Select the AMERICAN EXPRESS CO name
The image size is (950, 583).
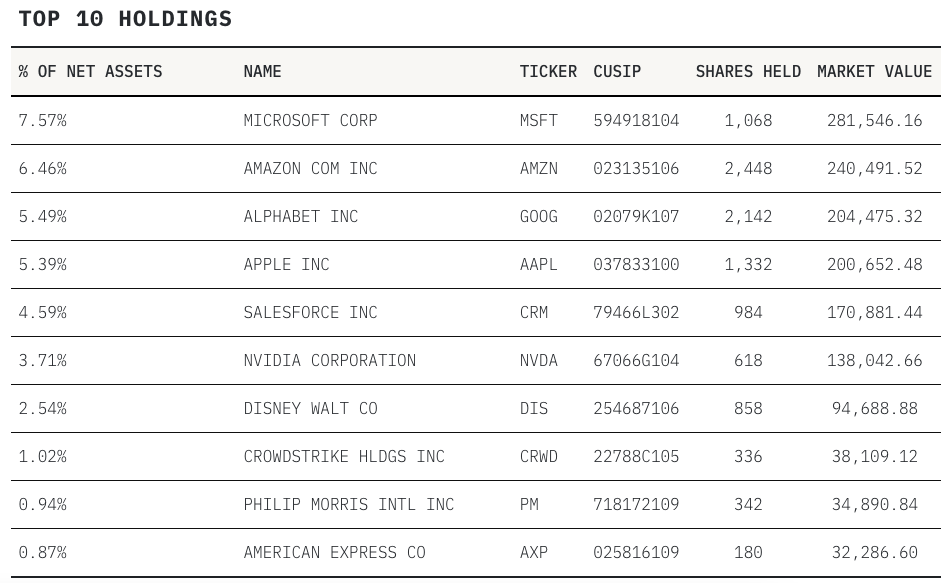334,553
